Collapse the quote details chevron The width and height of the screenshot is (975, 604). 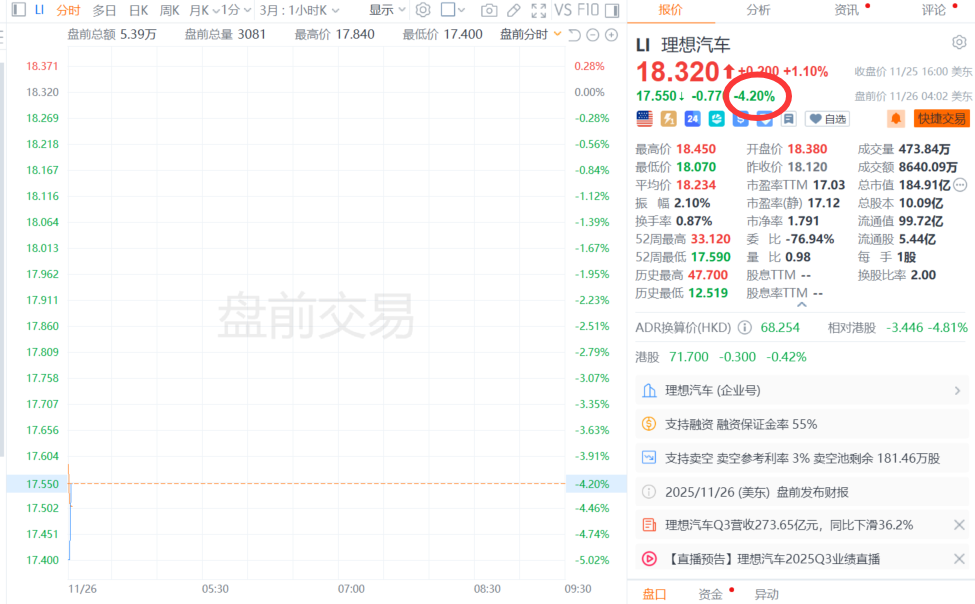tap(802, 305)
